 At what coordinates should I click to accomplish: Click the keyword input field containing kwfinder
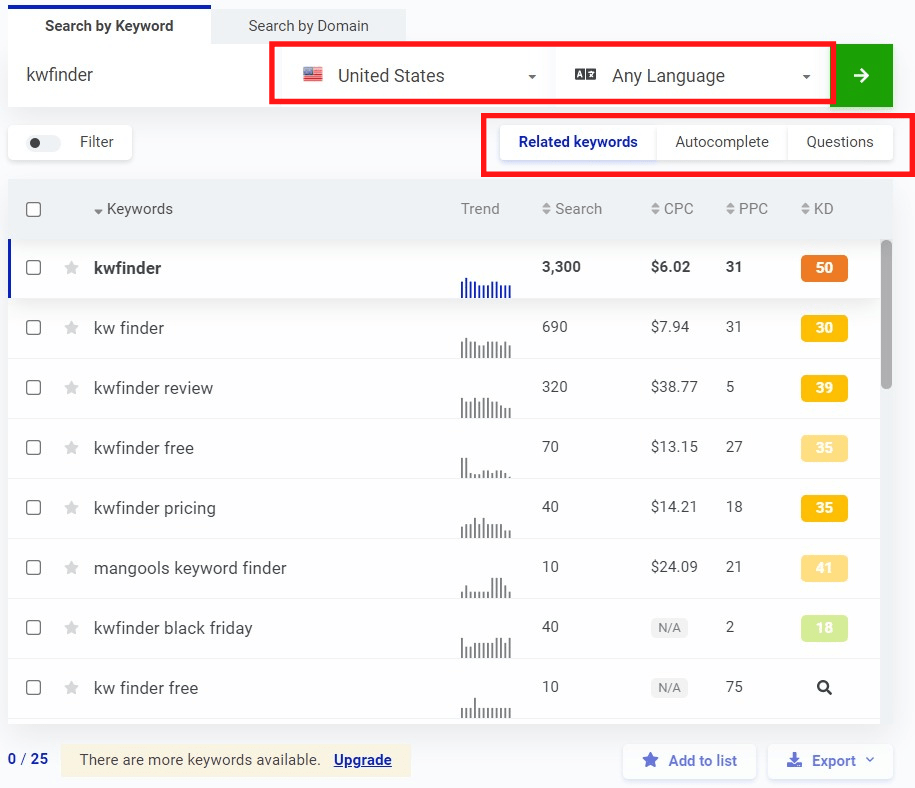point(138,75)
